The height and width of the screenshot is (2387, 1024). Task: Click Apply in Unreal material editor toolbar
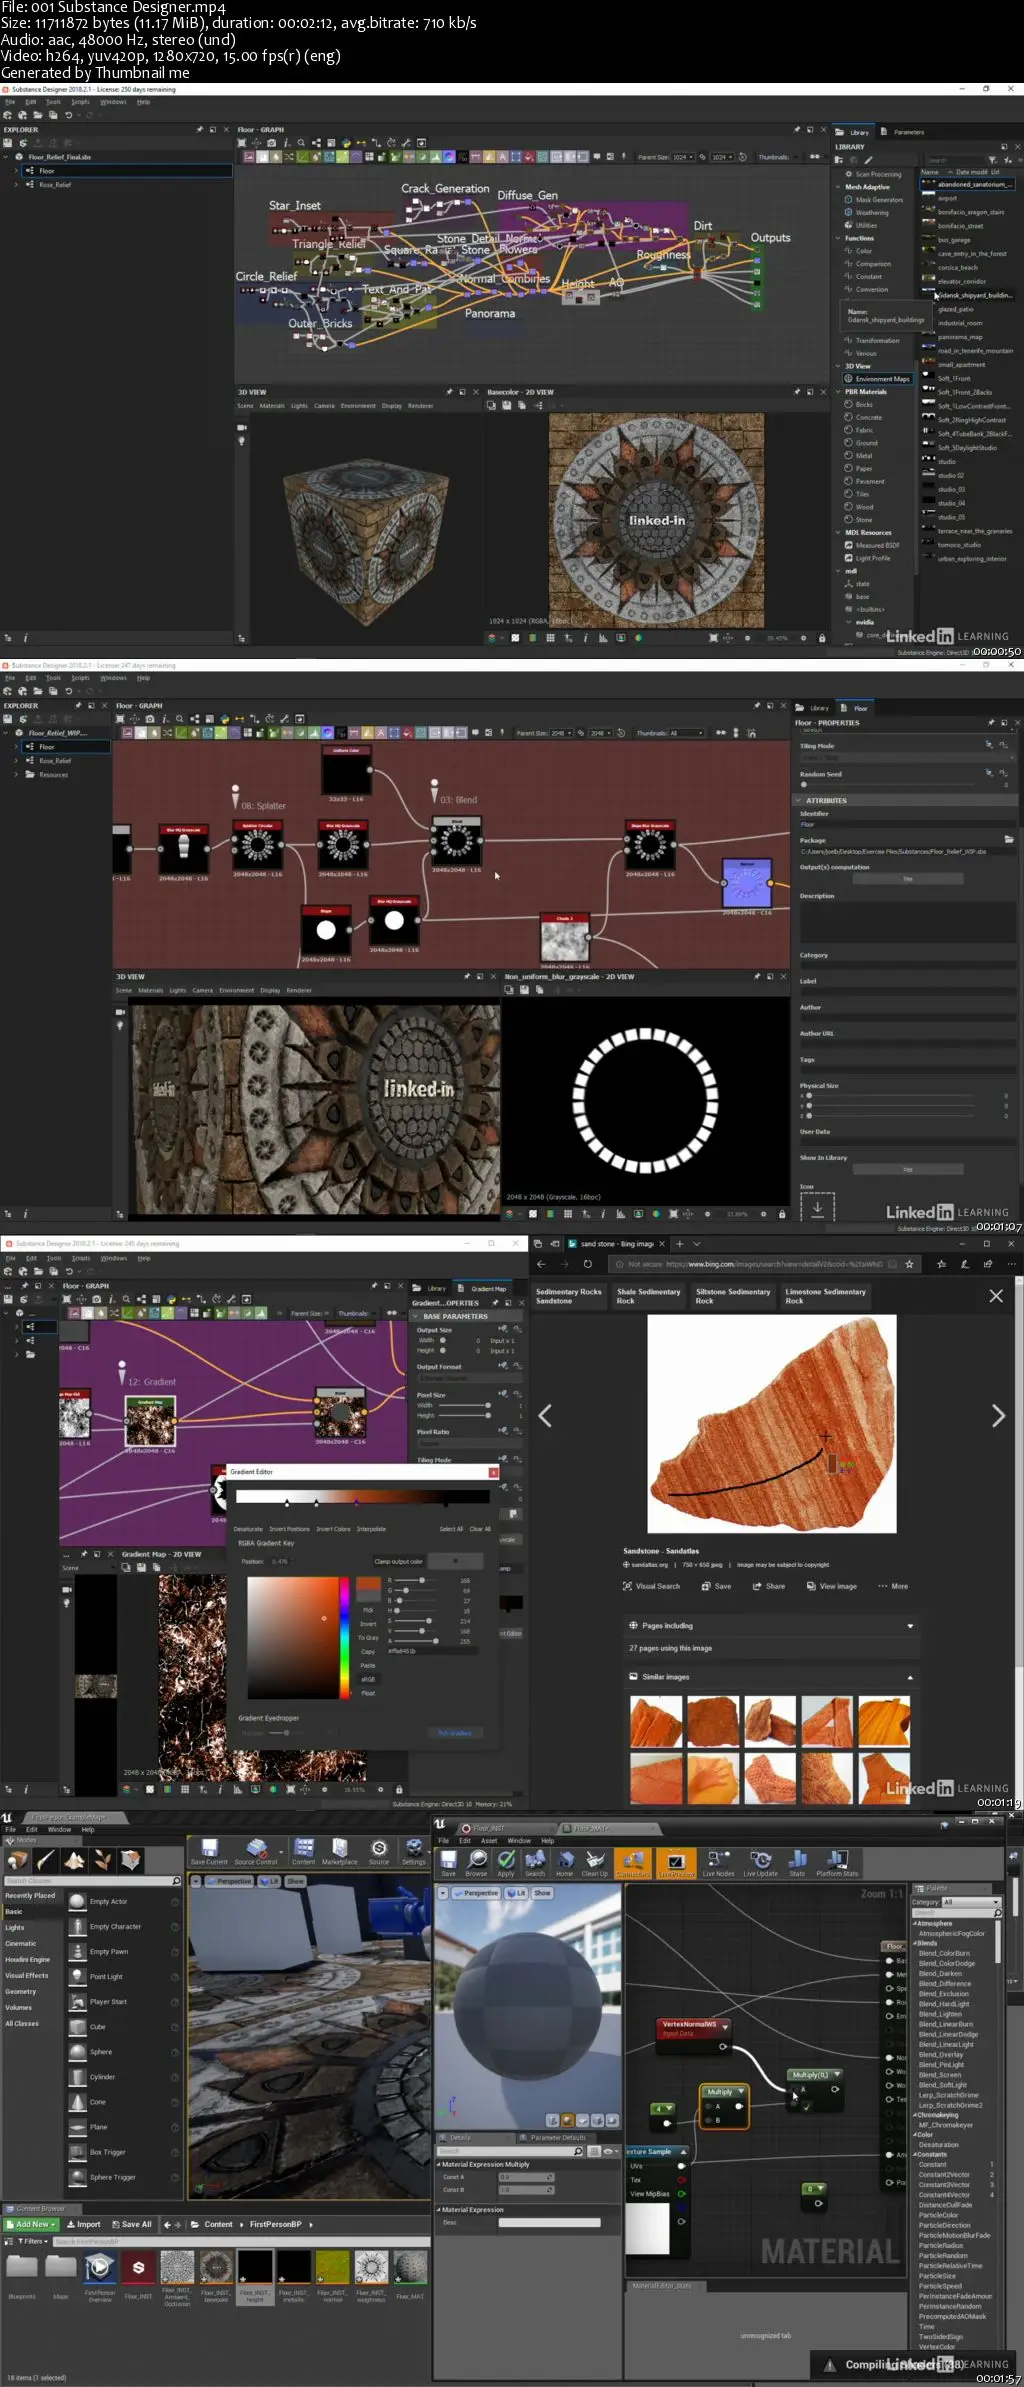[506, 1863]
